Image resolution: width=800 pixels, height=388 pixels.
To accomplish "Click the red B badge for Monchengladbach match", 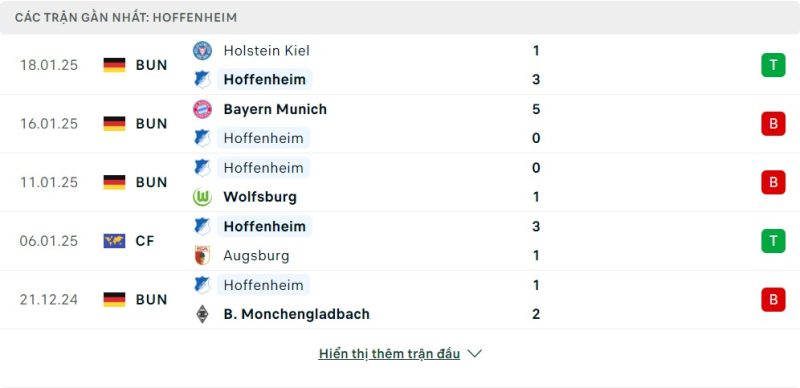I will point(773,300).
